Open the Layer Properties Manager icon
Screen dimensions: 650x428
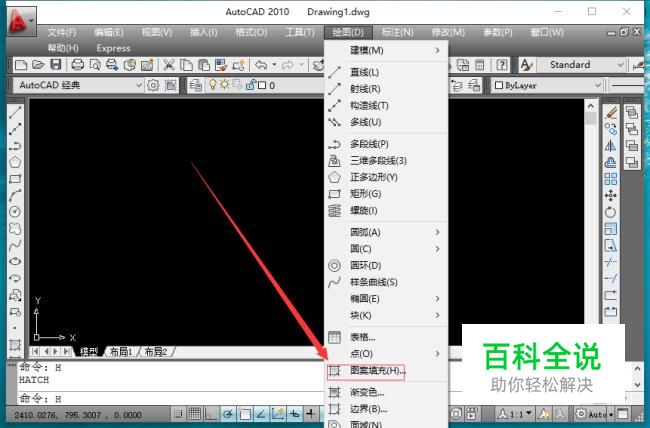point(196,85)
